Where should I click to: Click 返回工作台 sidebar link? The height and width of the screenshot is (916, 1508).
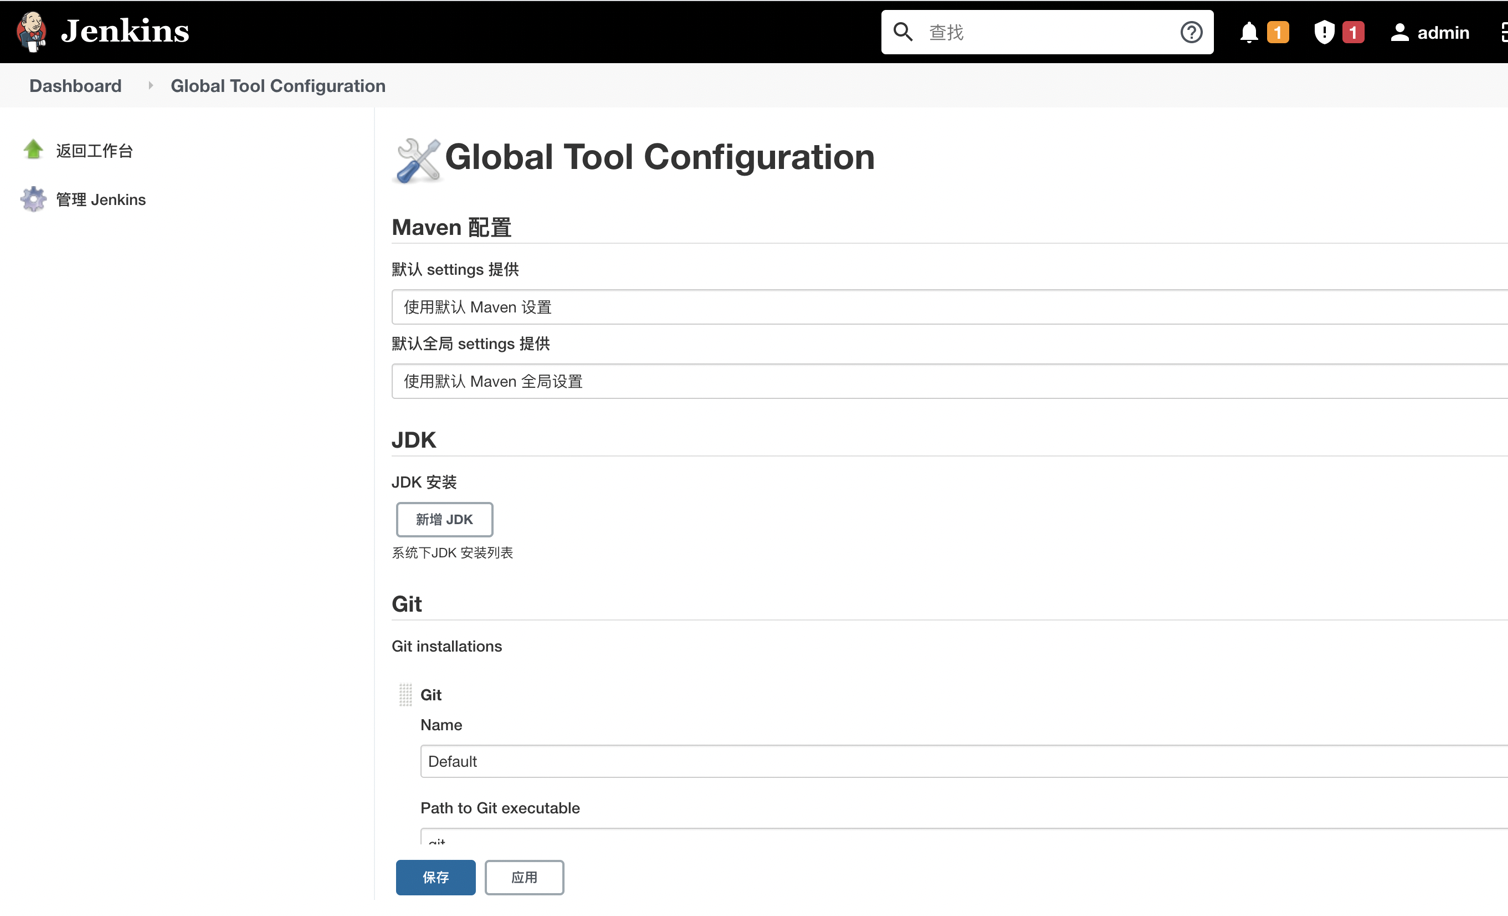click(x=94, y=151)
